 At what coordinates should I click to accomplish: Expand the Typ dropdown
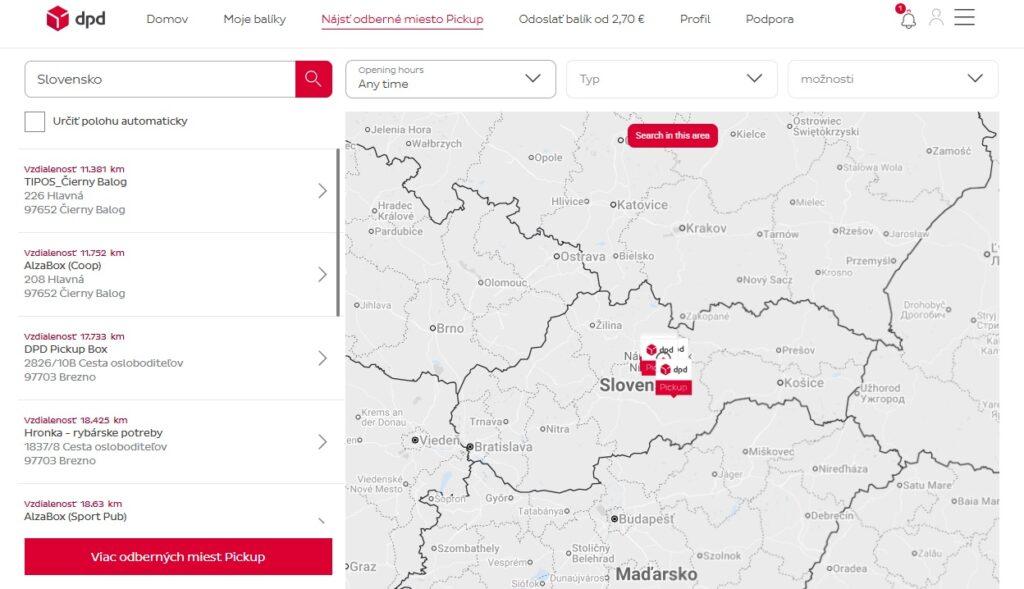pos(671,79)
